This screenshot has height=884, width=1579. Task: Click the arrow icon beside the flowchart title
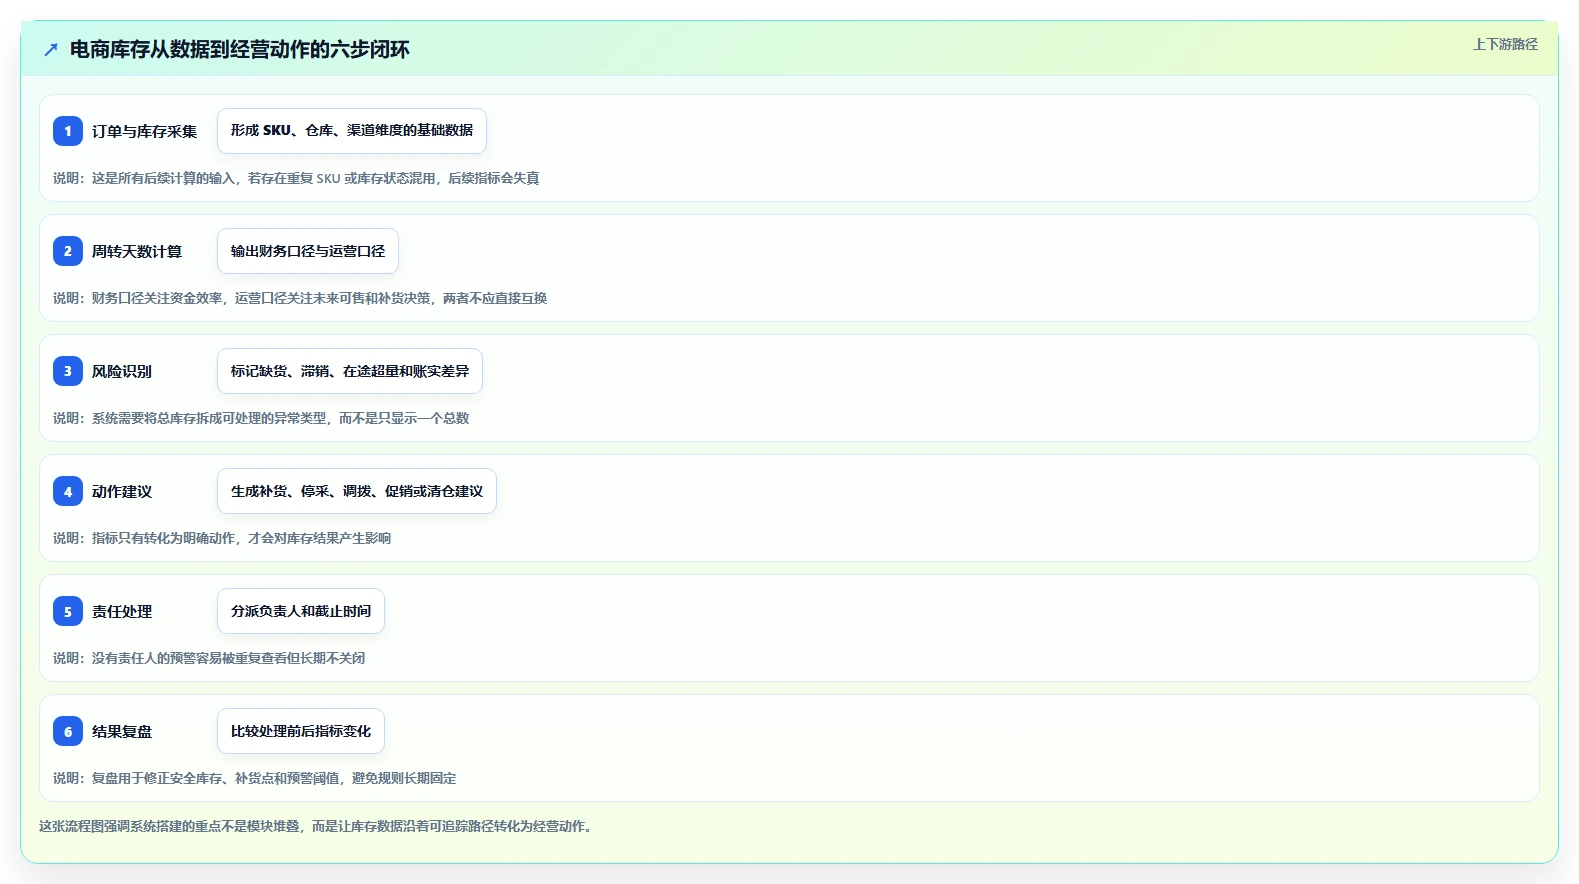point(51,49)
